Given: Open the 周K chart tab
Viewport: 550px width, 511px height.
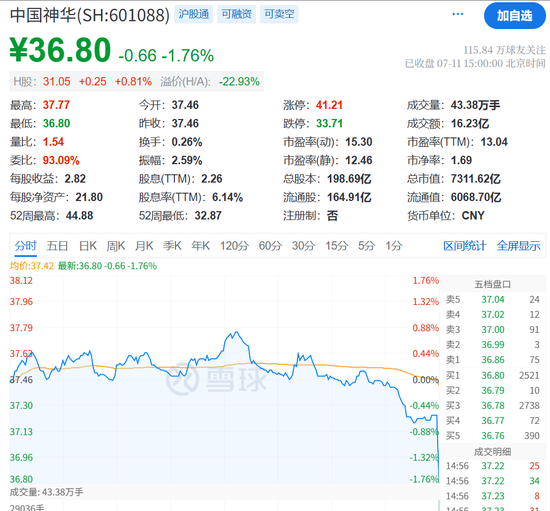Looking at the screenshot, I should 116,246.
